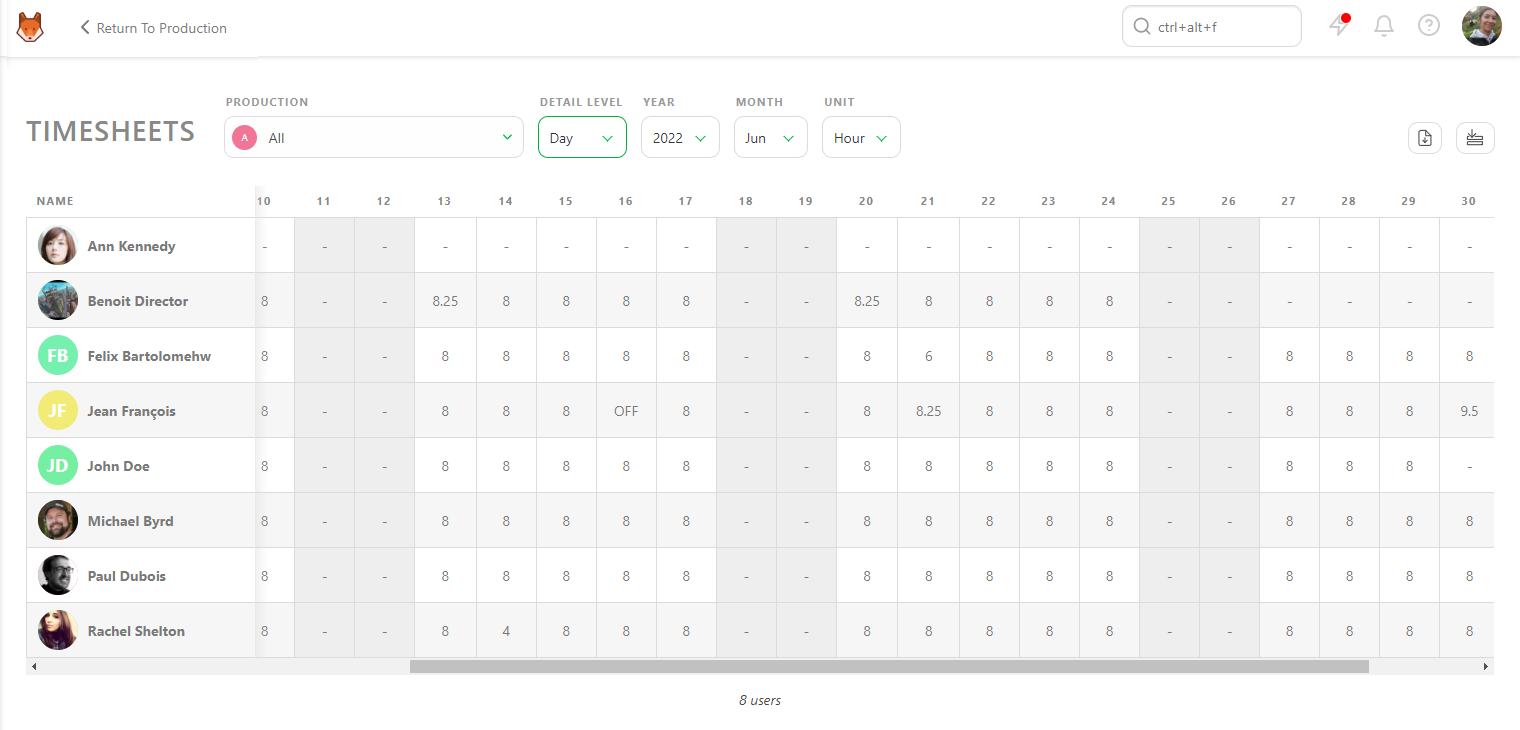Click Jean François's 8.25 cell on day 21
Image resolution: width=1520 pixels, height=730 pixels.
pyautogui.click(x=928, y=411)
